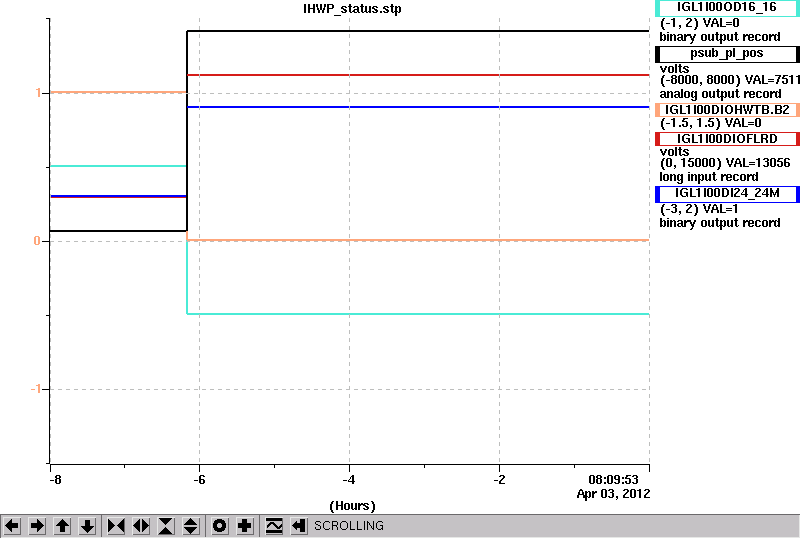Click the plus cross icon in the toolbar
Image resolution: width=800 pixels, height=538 pixels.
pos(245,526)
